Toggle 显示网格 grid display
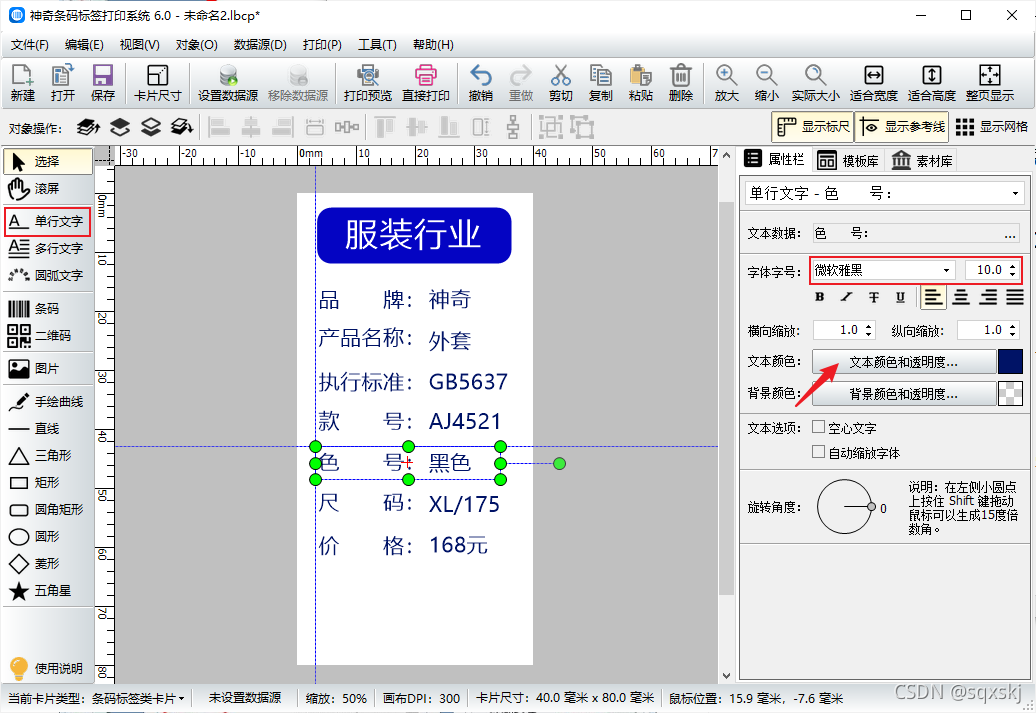This screenshot has height=713, width=1036. [992, 126]
